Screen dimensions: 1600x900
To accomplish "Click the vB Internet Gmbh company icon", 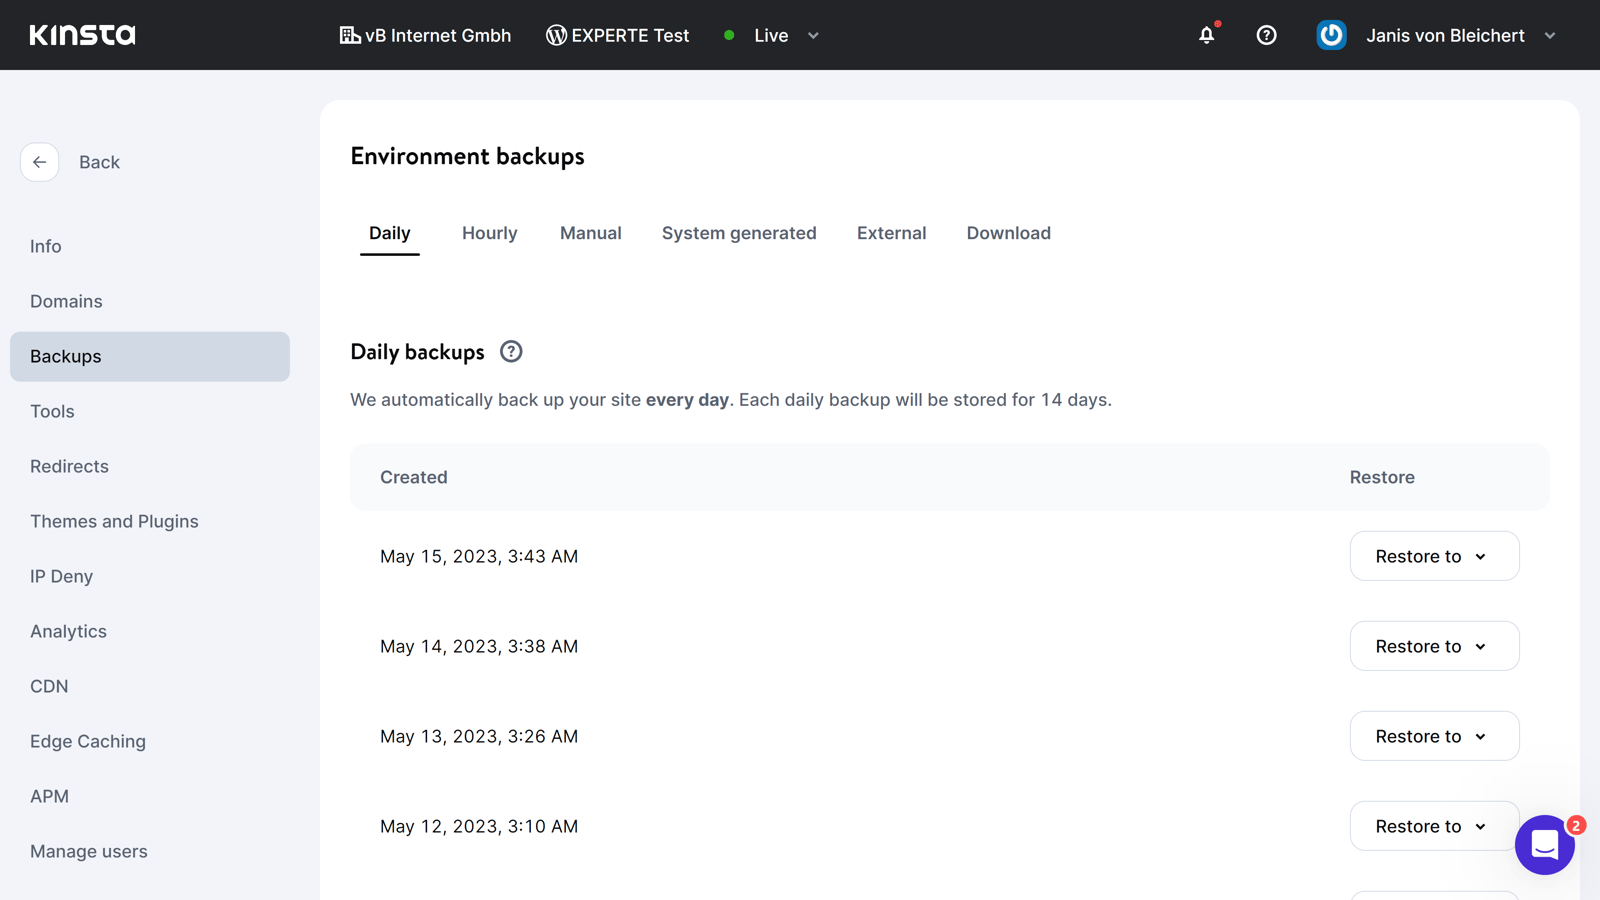I will (349, 35).
